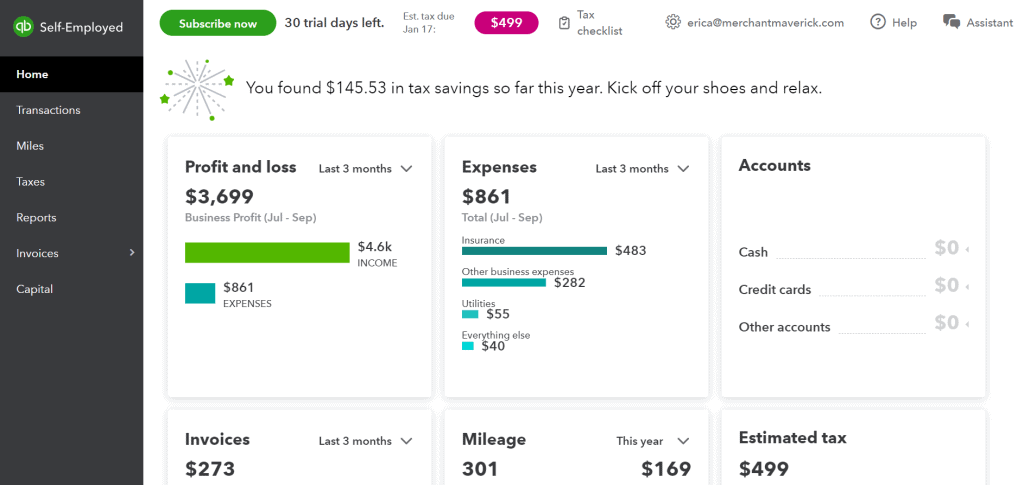The width and height of the screenshot is (1024, 485).
Task: Open Miles in the sidebar
Action: [30, 146]
